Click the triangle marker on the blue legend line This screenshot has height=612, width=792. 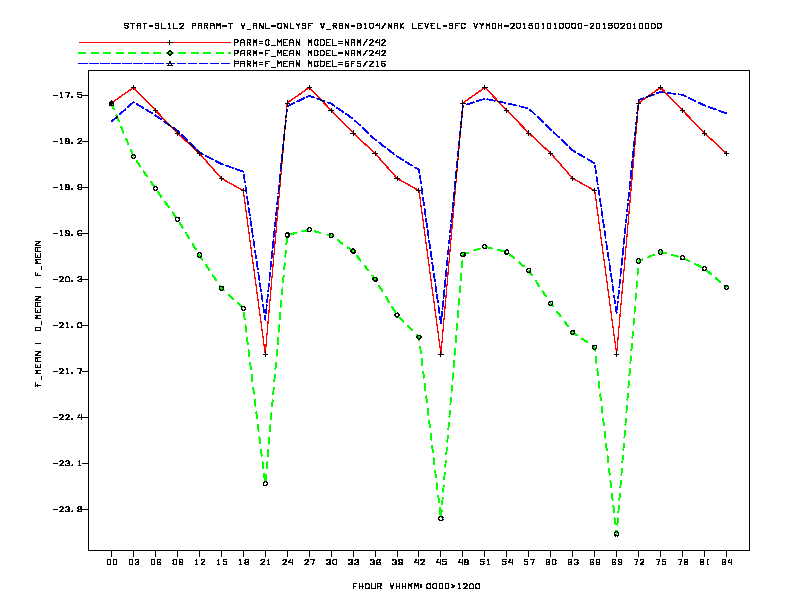[170, 64]
